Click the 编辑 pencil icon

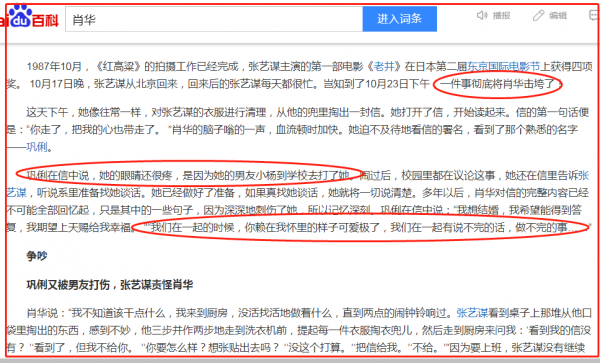coord(538,16)
